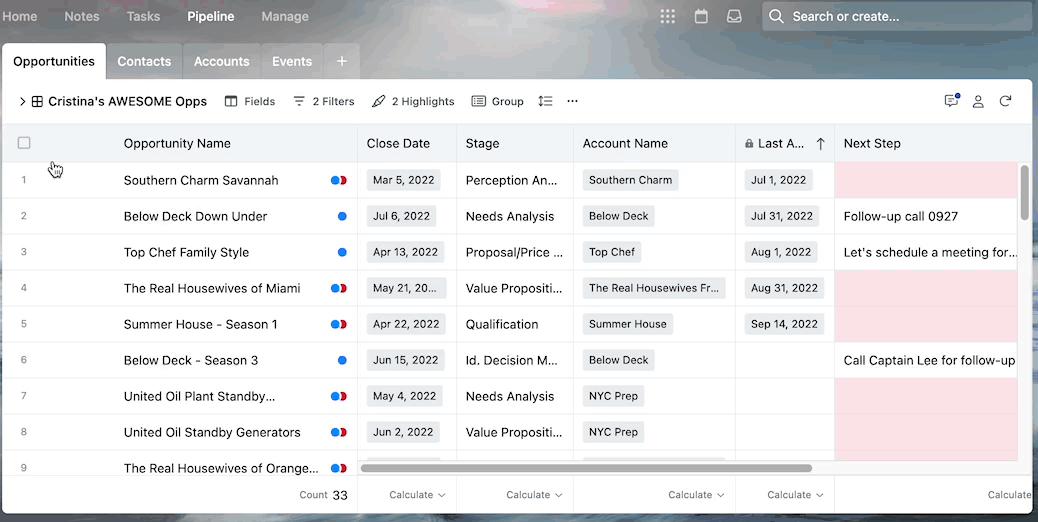Open the inbox tray icon
1038x522 pixels.
[x=734, y=17]
